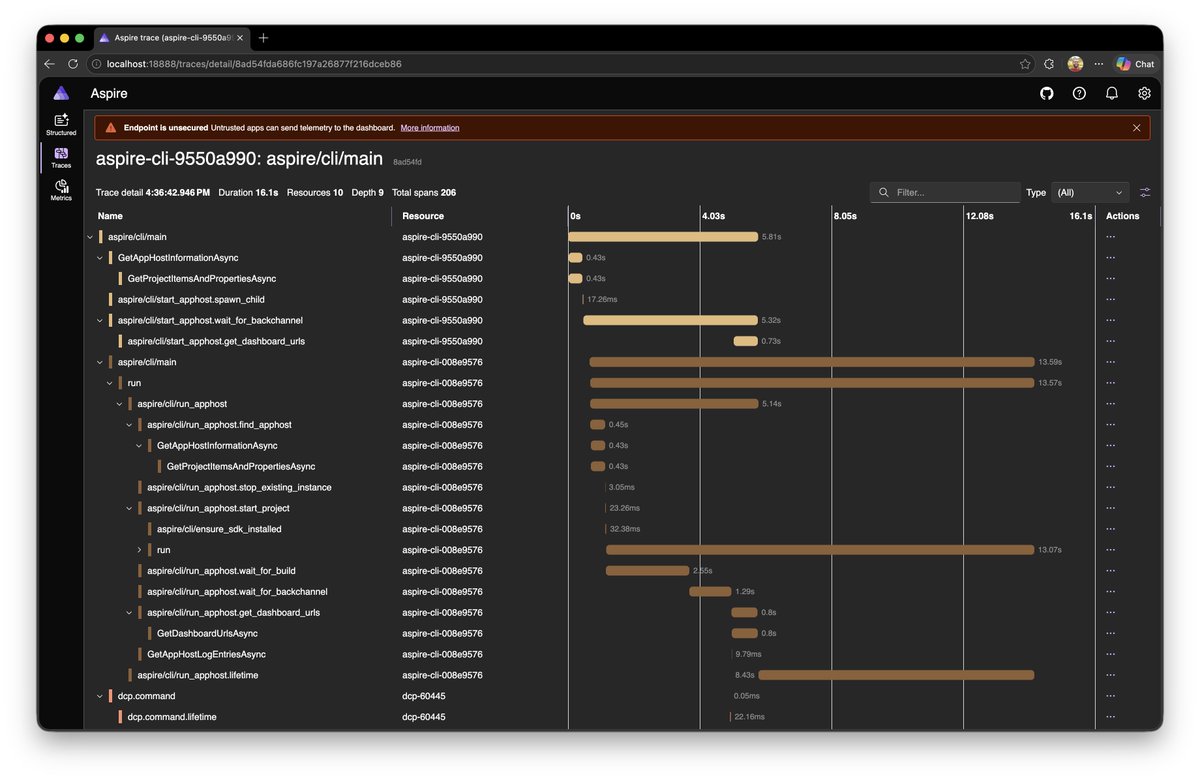Open actions menu for top aspire/cli/main row
The height and width of the screenshot is (780, 1200).
1110,237
